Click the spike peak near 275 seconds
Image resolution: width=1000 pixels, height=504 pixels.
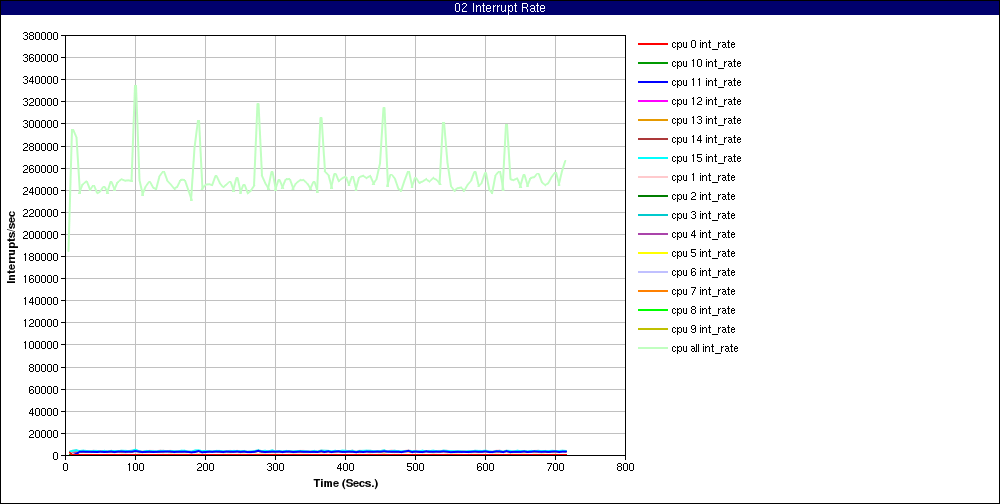pyautogui.click(x=258, y=104)
